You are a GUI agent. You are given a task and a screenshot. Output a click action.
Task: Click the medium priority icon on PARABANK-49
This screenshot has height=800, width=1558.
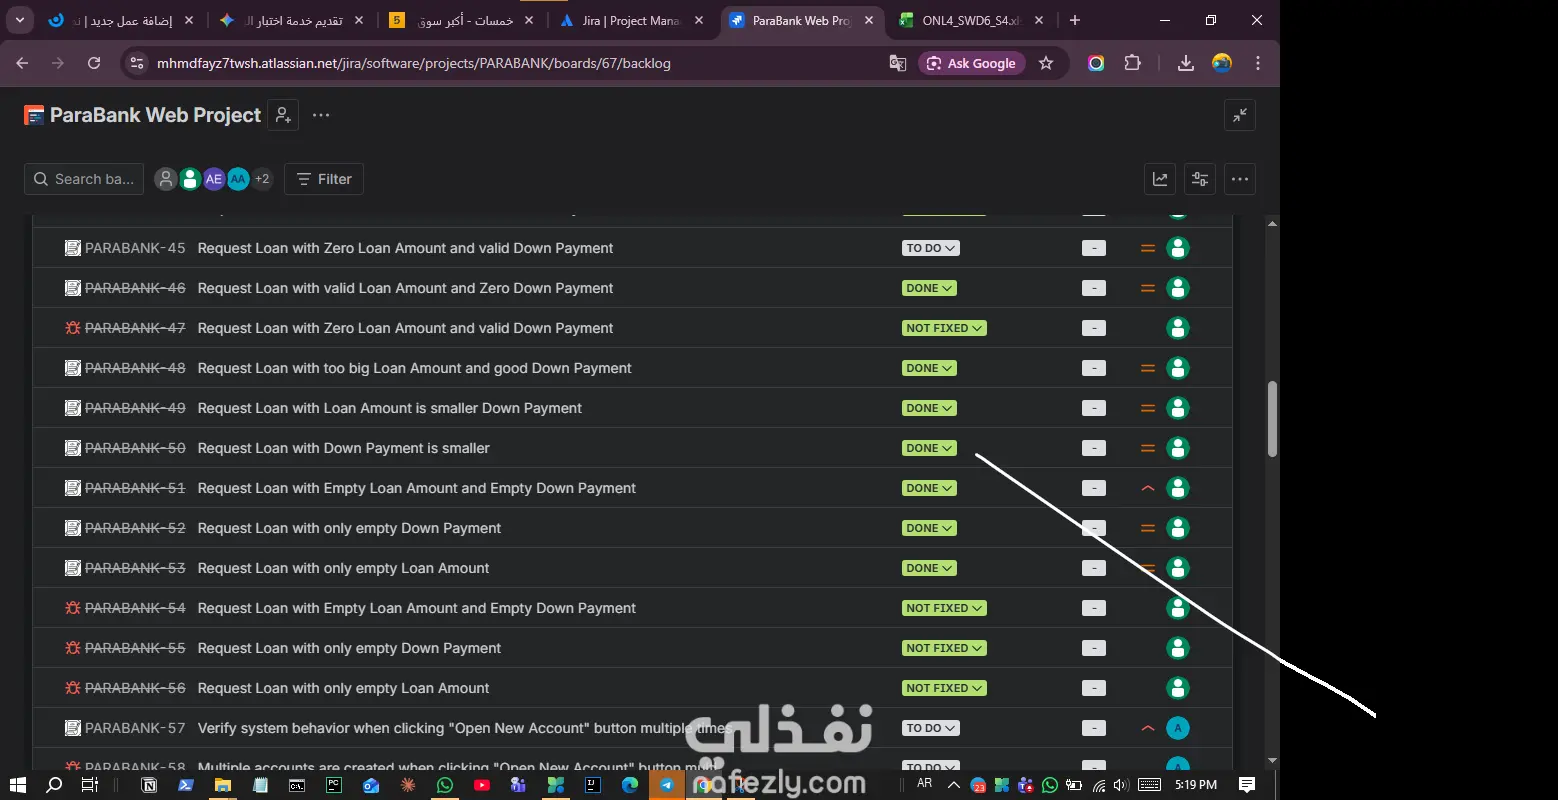click(1148, 408)
